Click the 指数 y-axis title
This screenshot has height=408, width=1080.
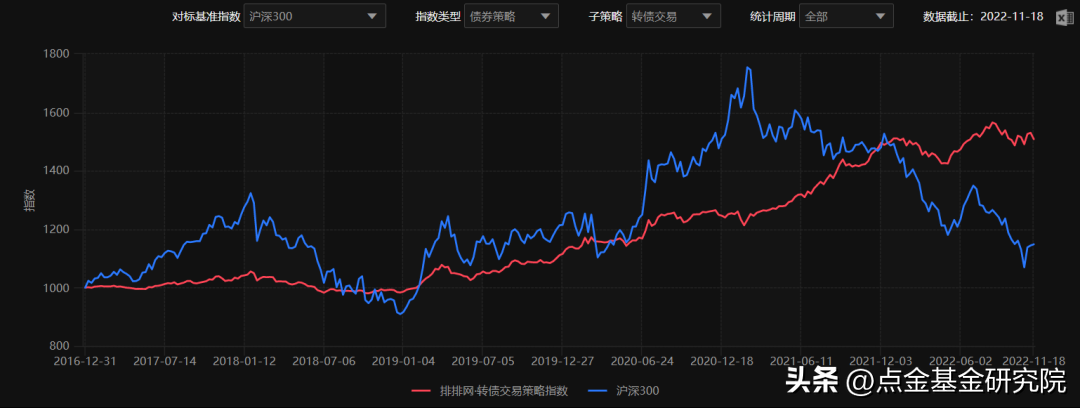(x=29, y=201)
